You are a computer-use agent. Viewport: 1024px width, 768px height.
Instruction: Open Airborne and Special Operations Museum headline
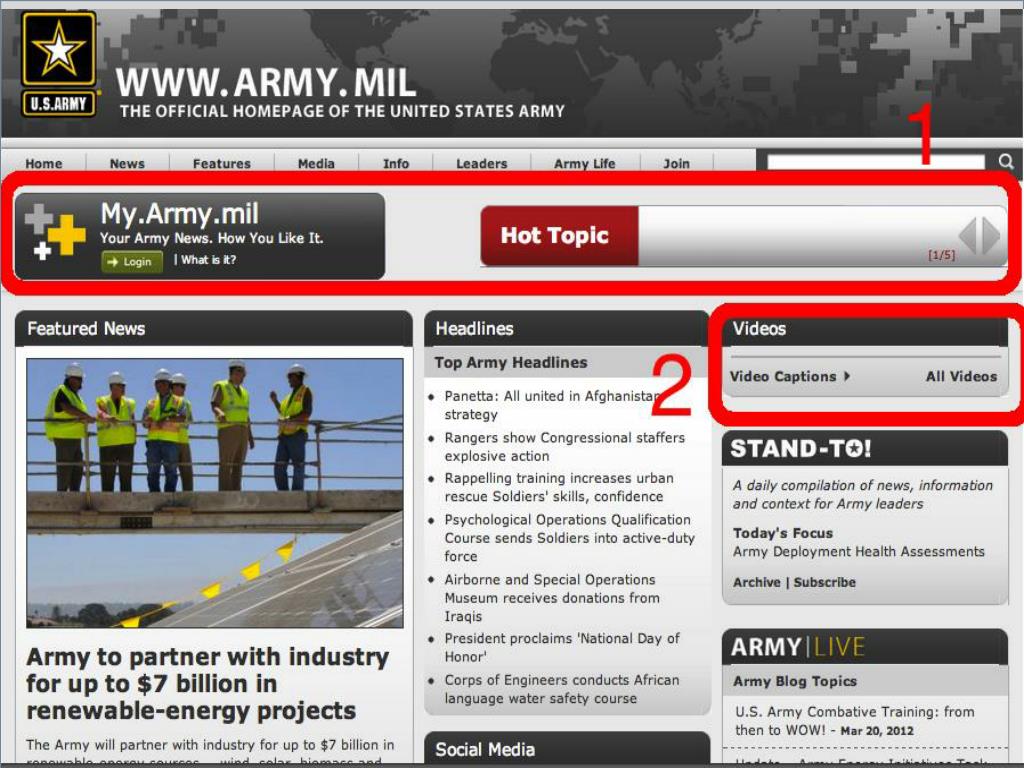pyautogui.click(x=552, y=598)
